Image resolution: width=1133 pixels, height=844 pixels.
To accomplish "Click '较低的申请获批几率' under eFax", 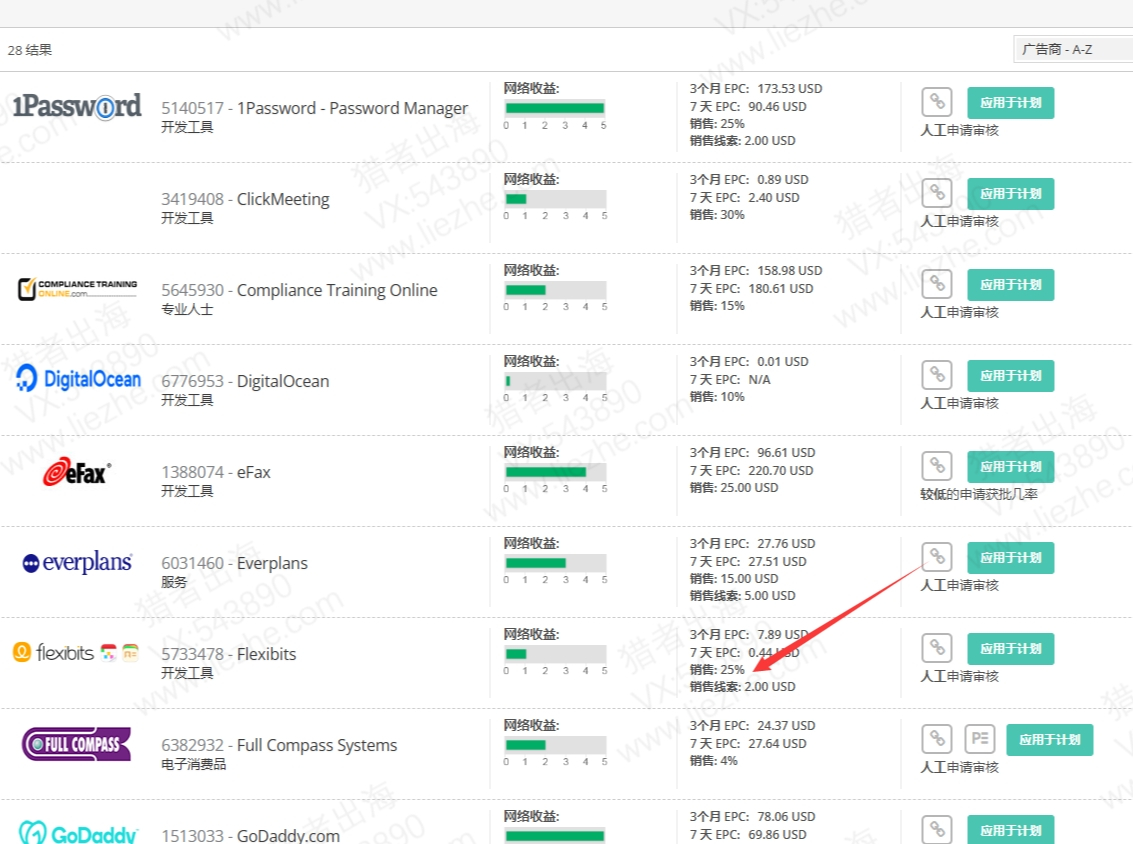I will pos(978,494).
